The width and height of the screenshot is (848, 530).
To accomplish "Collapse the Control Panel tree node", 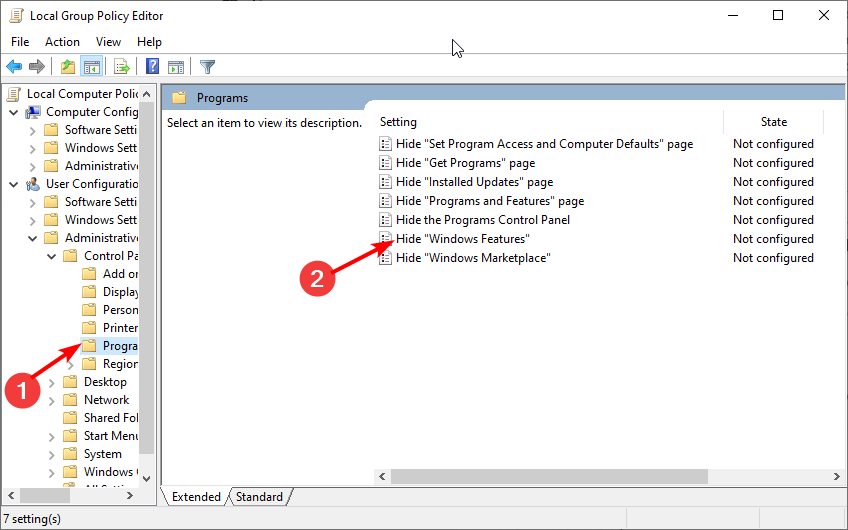I will click(x=52, y=256).
